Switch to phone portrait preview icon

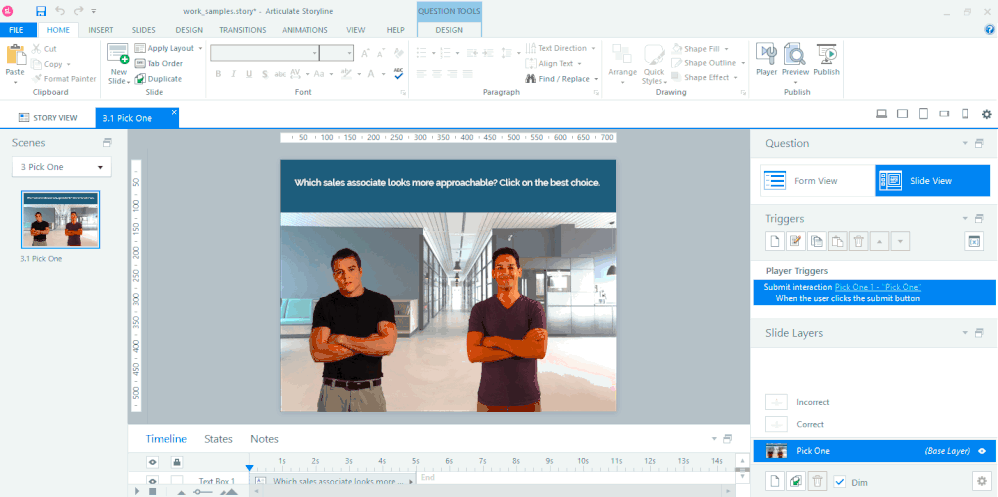tap(965, 115)
